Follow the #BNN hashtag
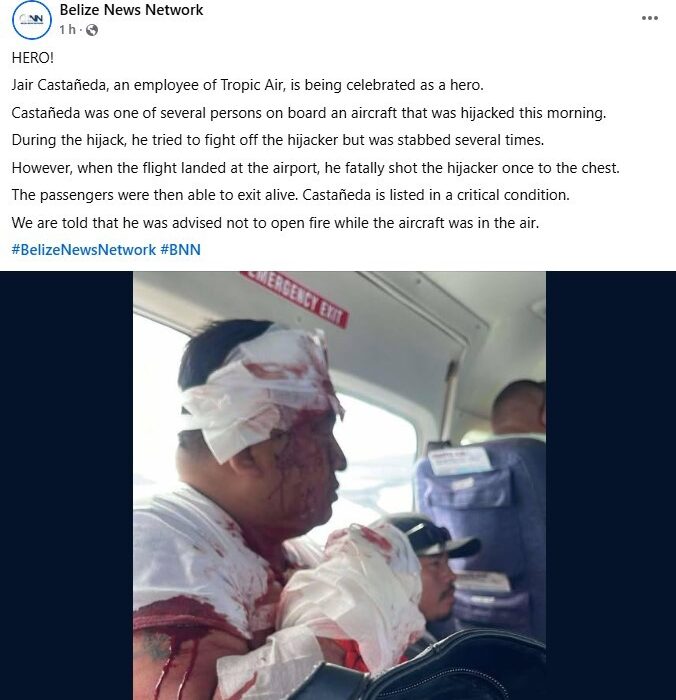The width and height of the screenshot is (676, 700). click(x=180, y=250)
